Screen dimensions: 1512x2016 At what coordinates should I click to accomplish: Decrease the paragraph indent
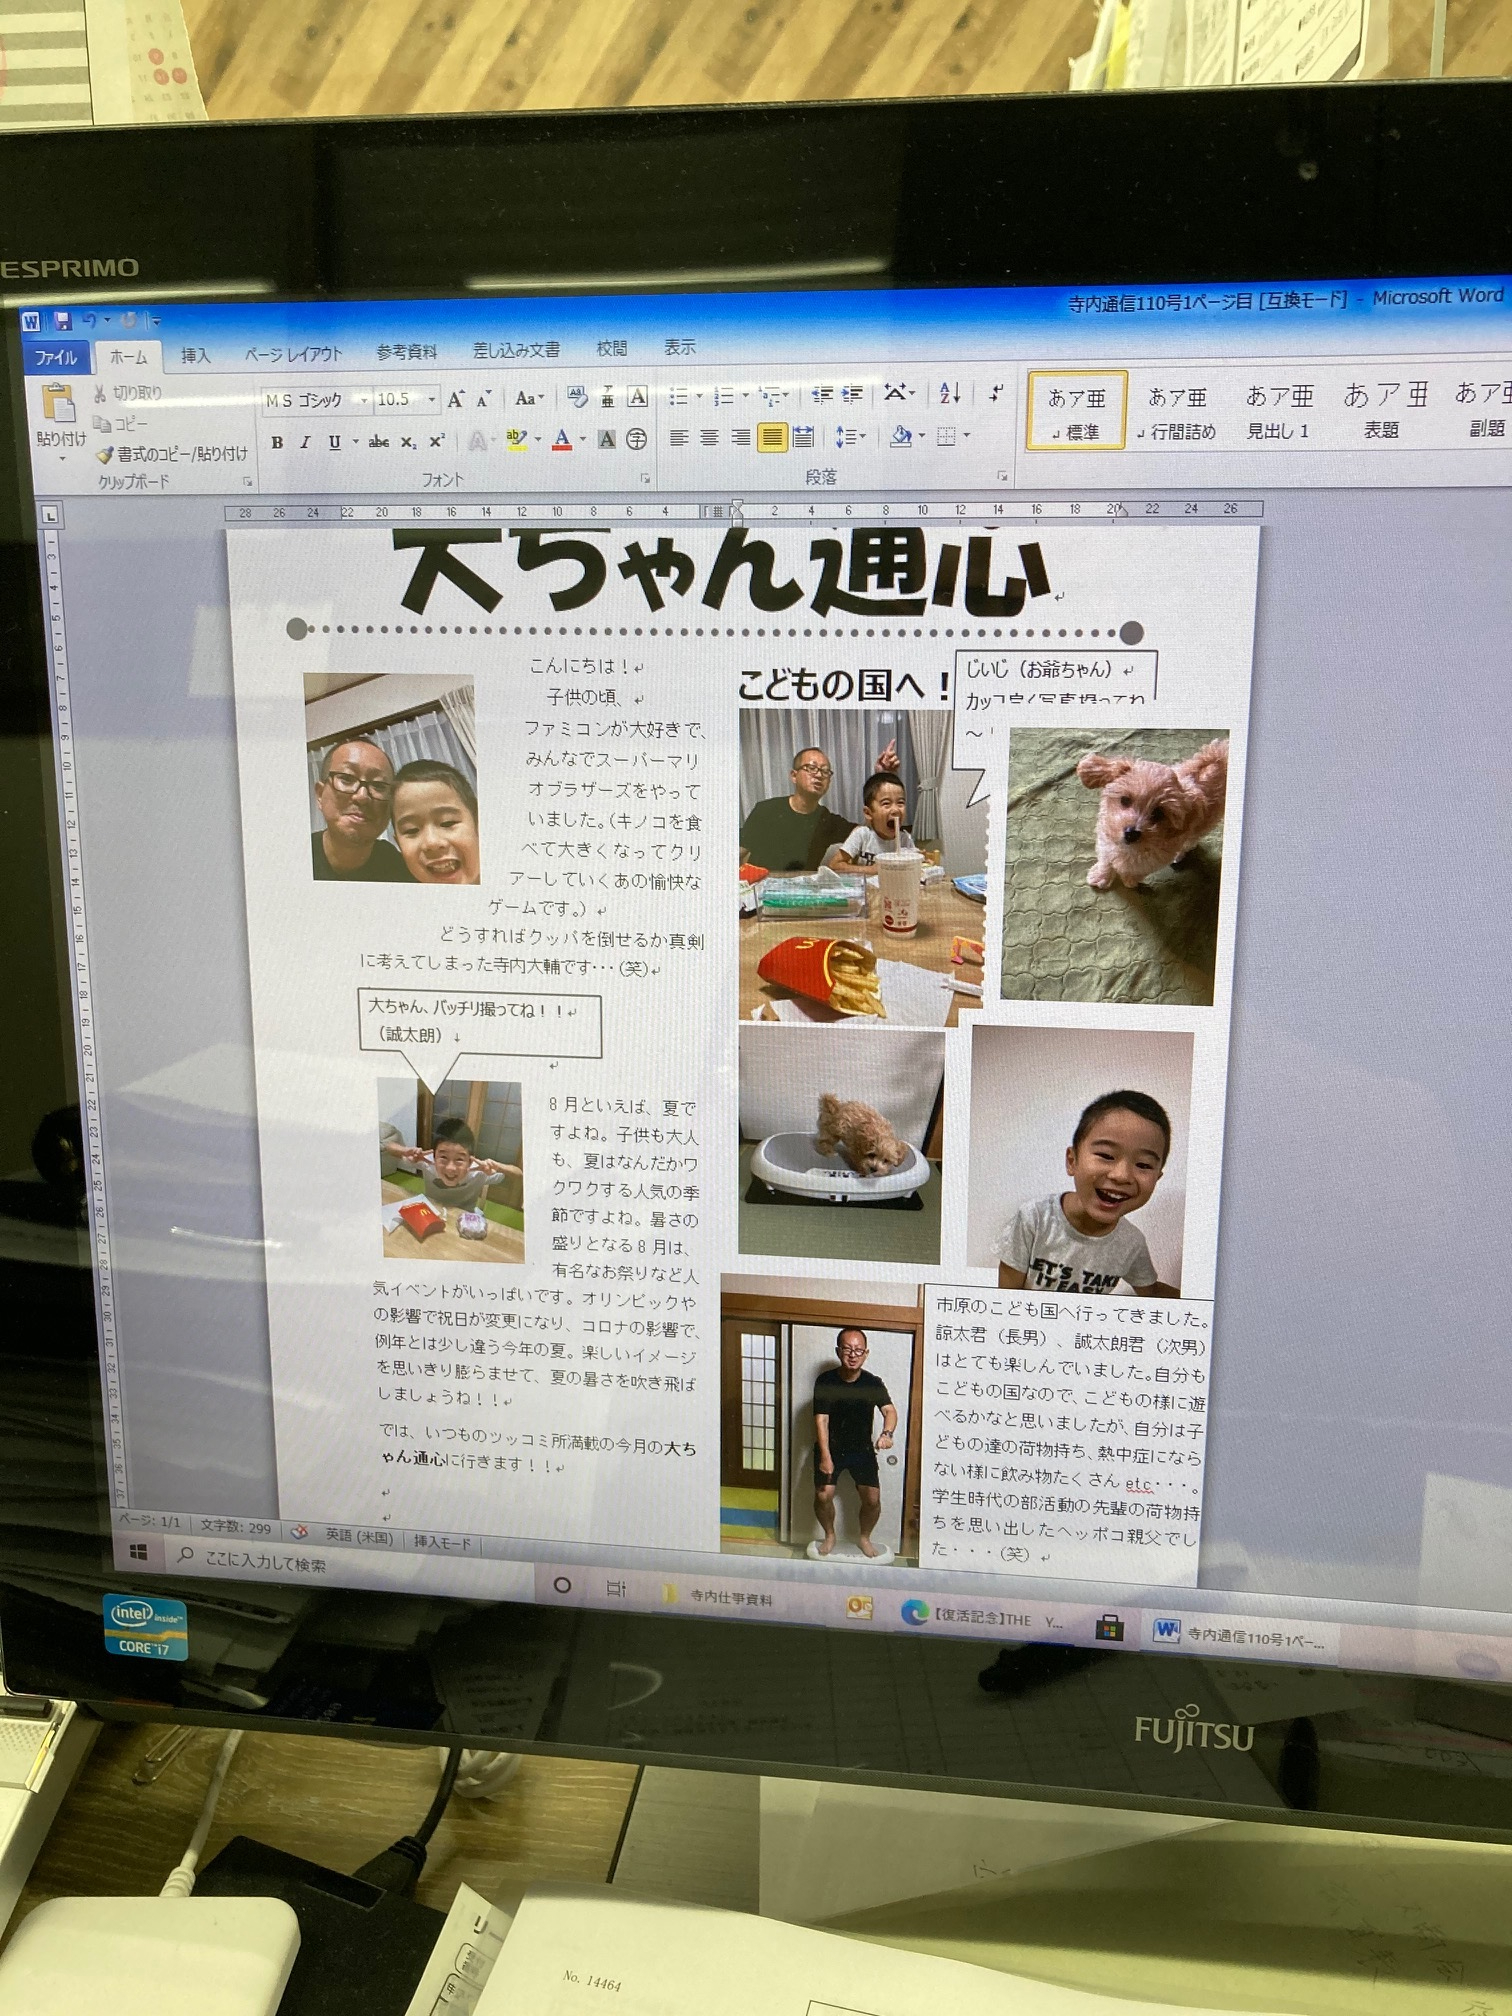tap(822, 394)
